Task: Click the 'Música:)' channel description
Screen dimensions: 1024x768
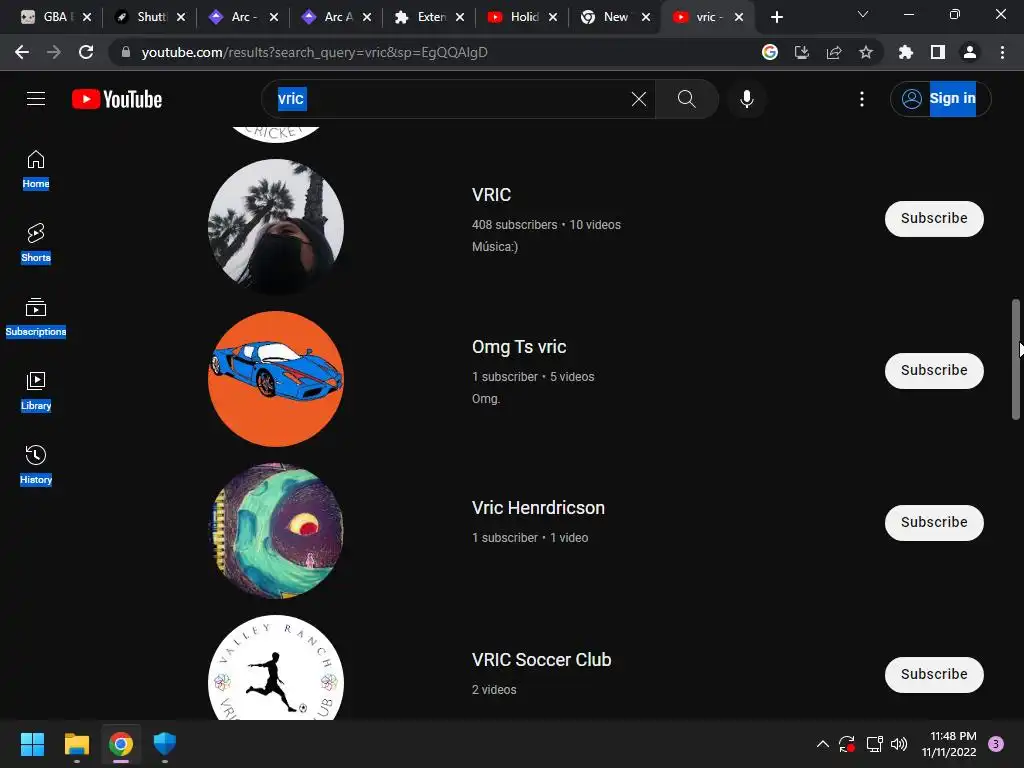Action: pyautogui.click(x=495, y=247)
